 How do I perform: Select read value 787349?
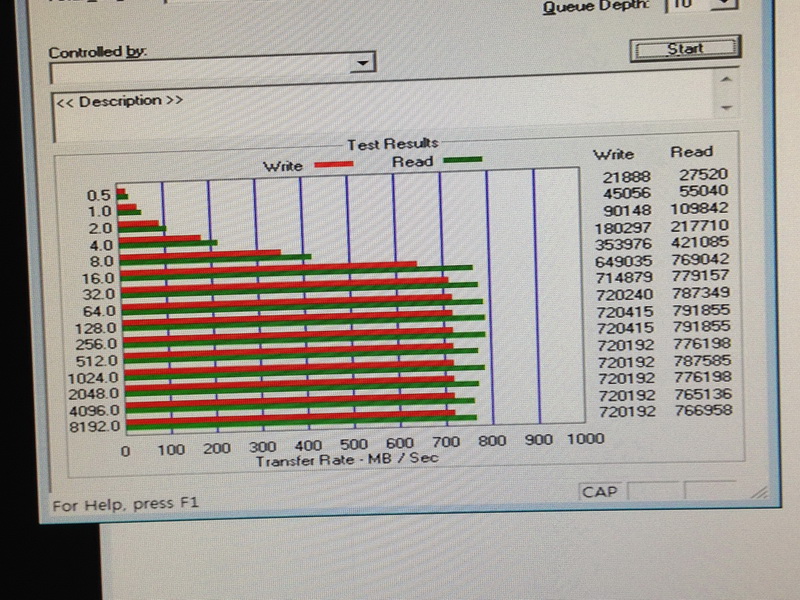(701, 293)
